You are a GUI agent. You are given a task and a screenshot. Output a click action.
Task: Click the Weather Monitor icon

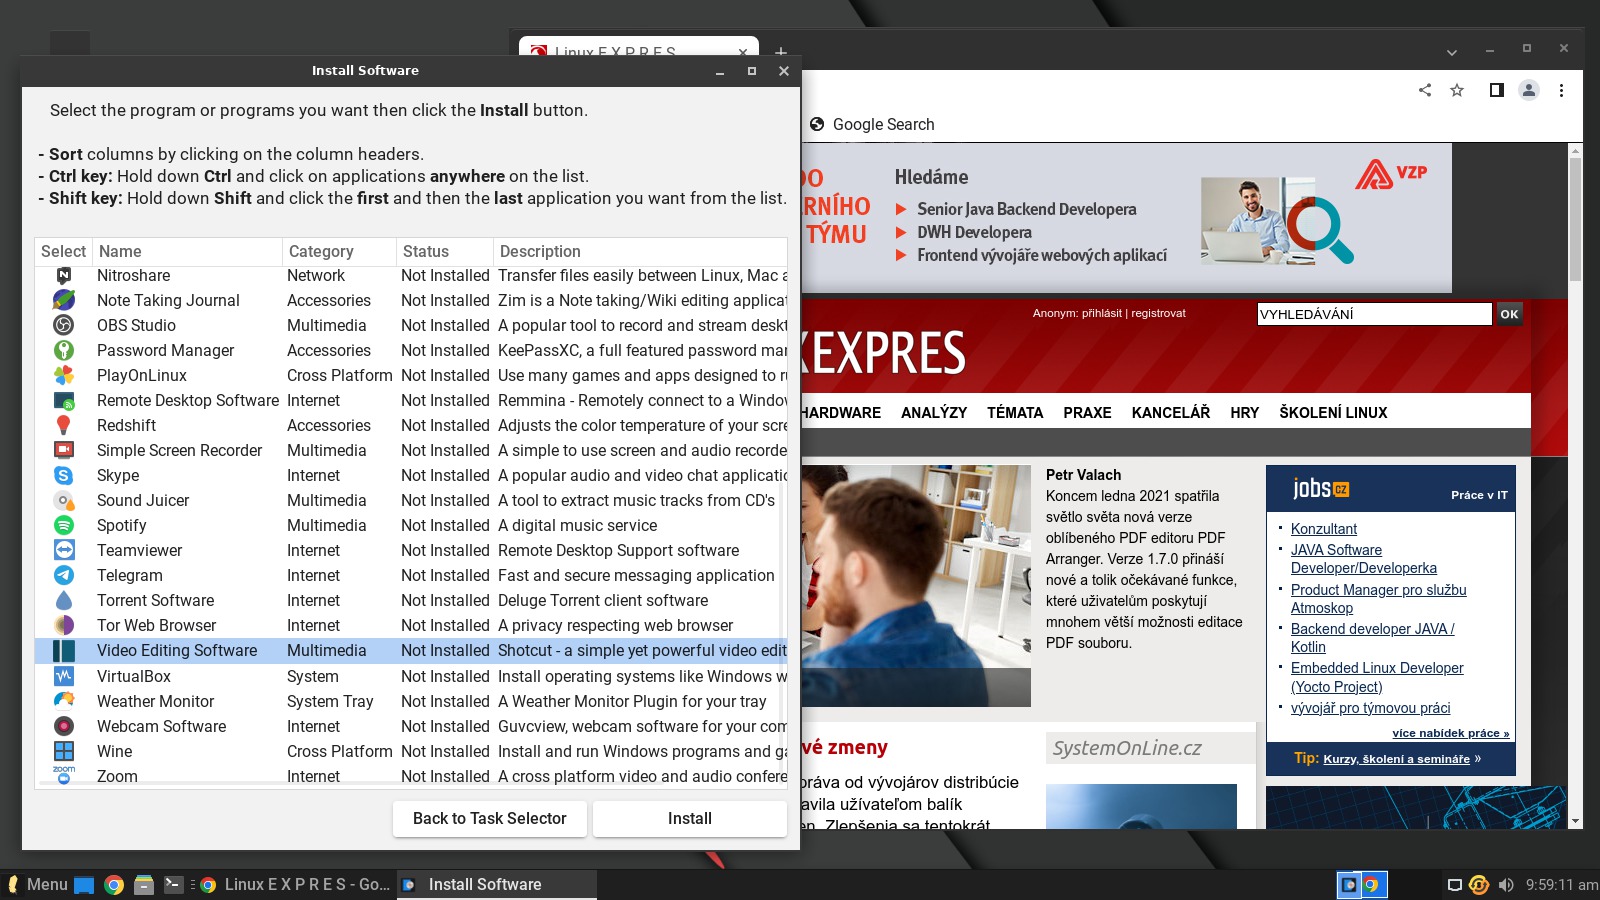tap(64, 701)
